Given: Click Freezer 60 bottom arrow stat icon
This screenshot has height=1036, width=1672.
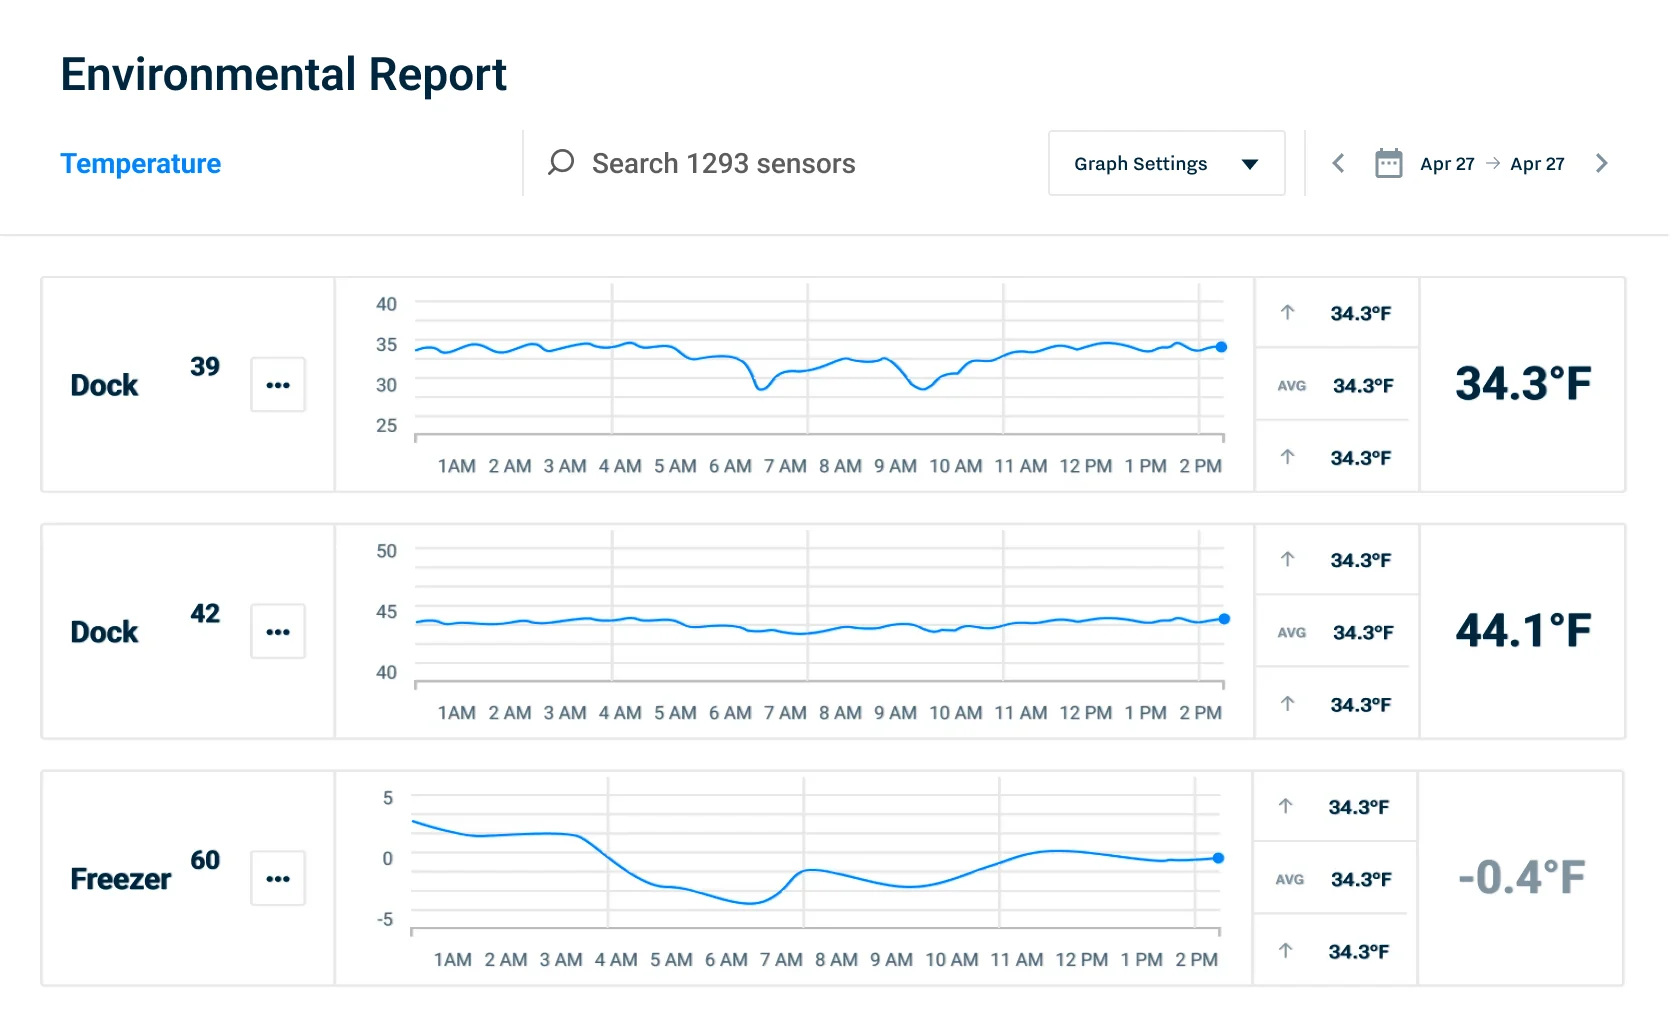Looking at the screenshot, I should (x=1286, y=951).
